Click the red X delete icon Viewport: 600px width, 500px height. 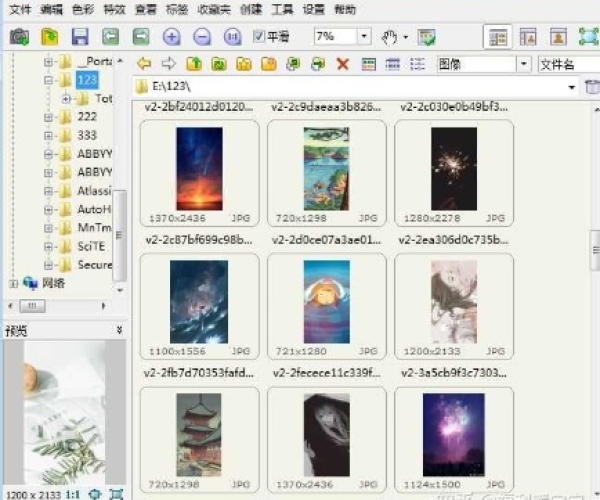(343, 64)
